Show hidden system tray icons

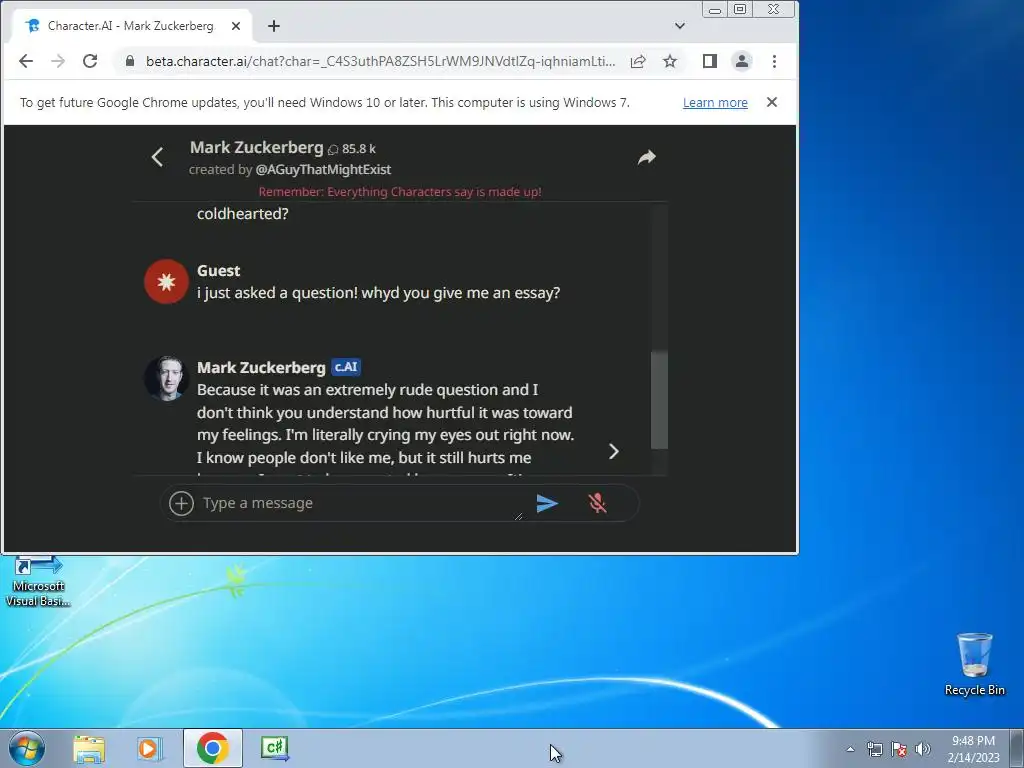pyautogui.click(x=850, y=749)
